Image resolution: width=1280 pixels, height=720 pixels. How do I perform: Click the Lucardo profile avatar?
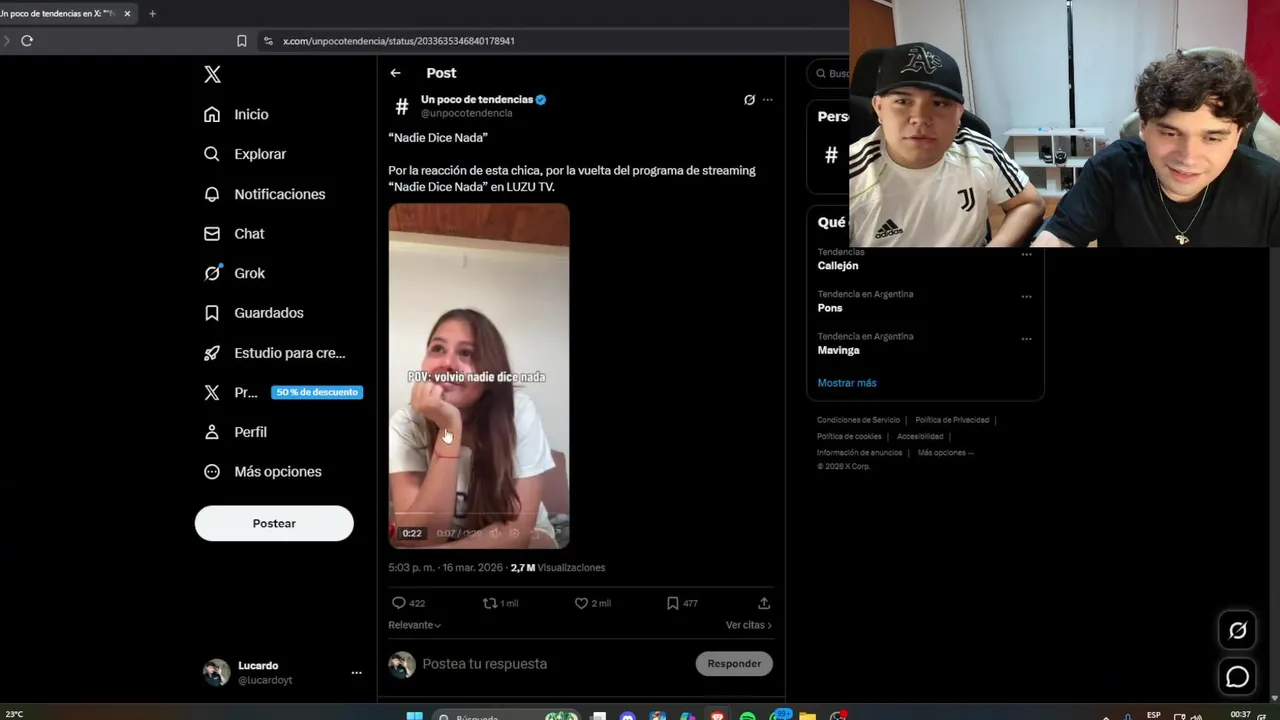(216, 672)
